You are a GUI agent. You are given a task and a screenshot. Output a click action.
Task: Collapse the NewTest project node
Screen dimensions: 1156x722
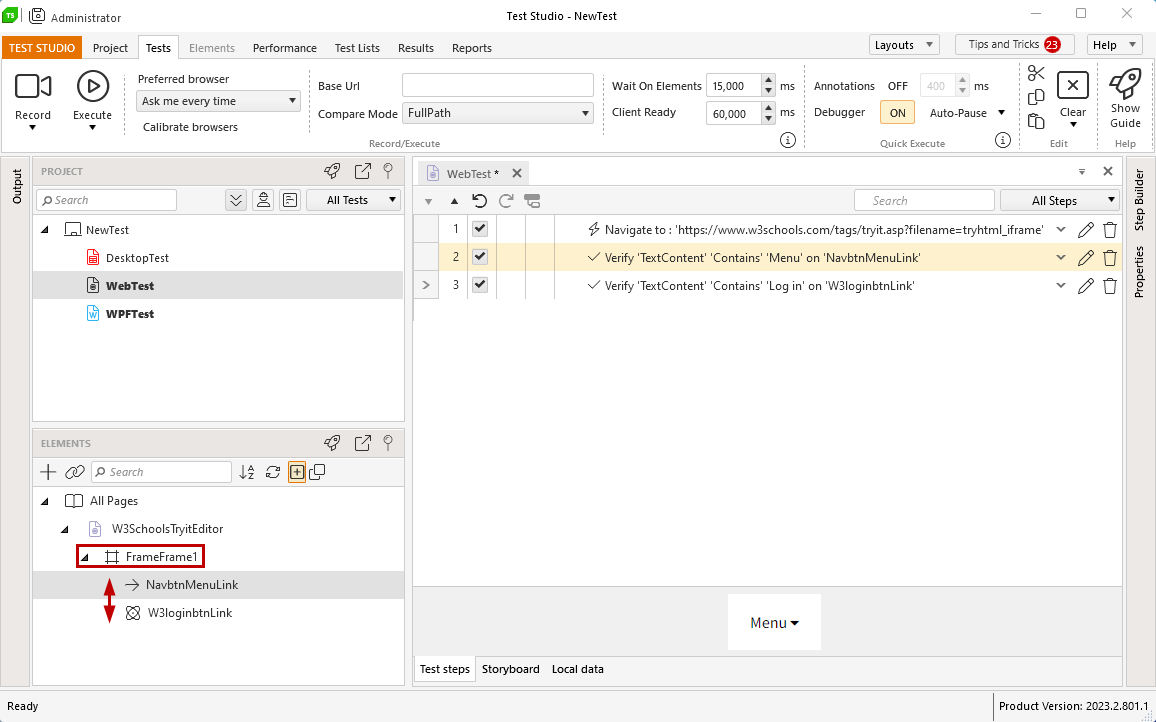(x=45, y=230)
